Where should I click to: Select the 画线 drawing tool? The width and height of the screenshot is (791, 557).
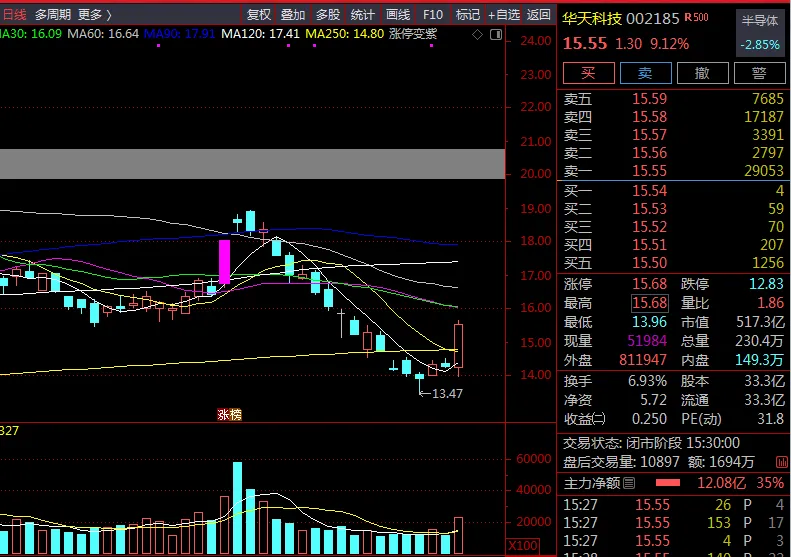point(398,15)
